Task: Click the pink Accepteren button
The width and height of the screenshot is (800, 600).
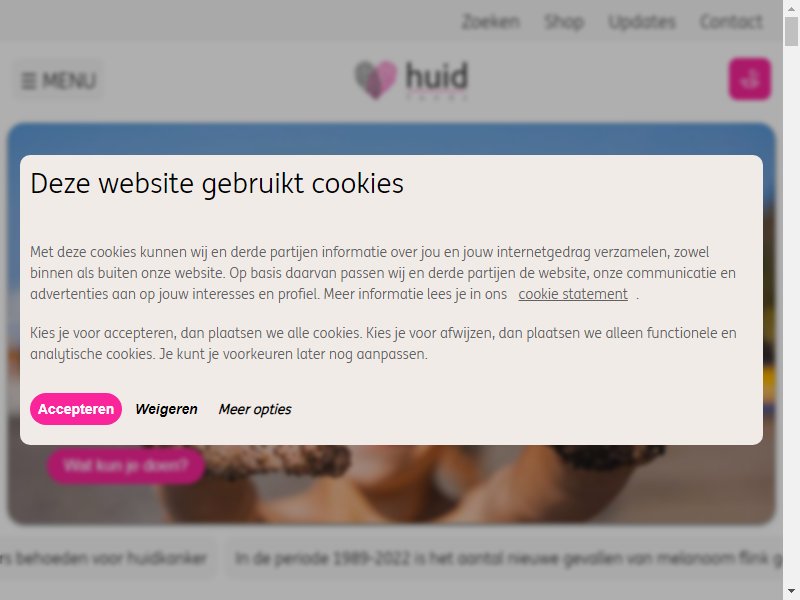Action: (76, 409)
